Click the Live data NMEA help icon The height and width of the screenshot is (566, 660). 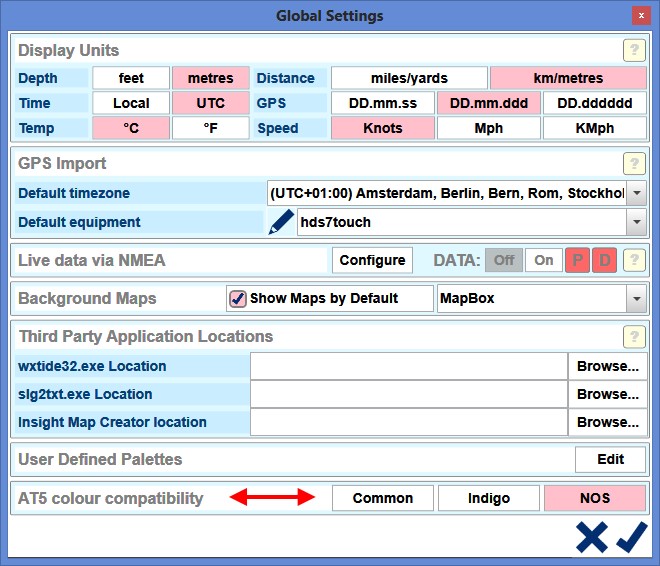[634, 260]
